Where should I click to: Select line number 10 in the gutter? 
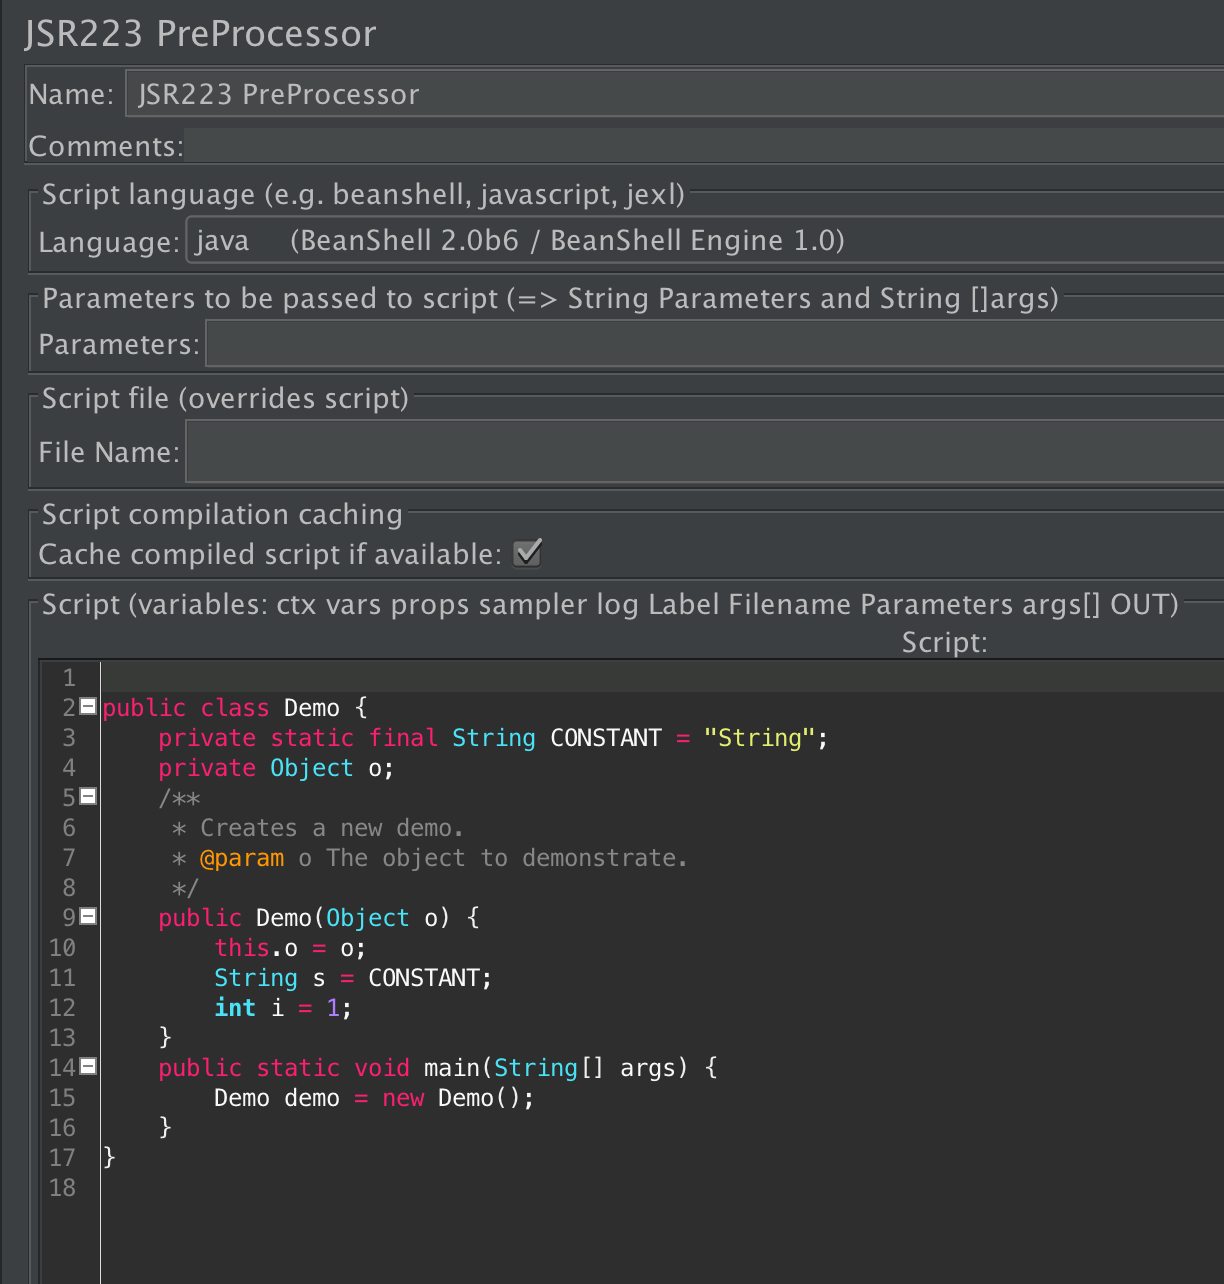pyautogui.click(x=62, y=947)
